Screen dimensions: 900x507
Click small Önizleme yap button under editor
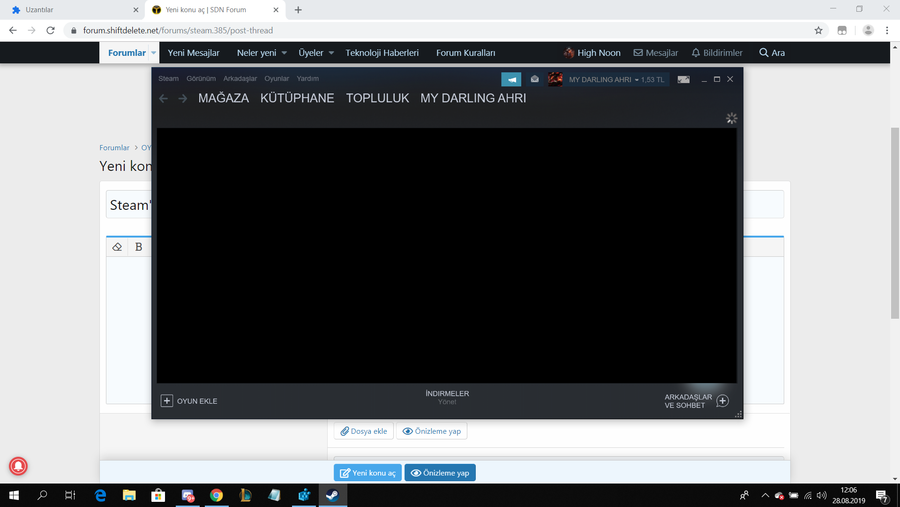432,431
